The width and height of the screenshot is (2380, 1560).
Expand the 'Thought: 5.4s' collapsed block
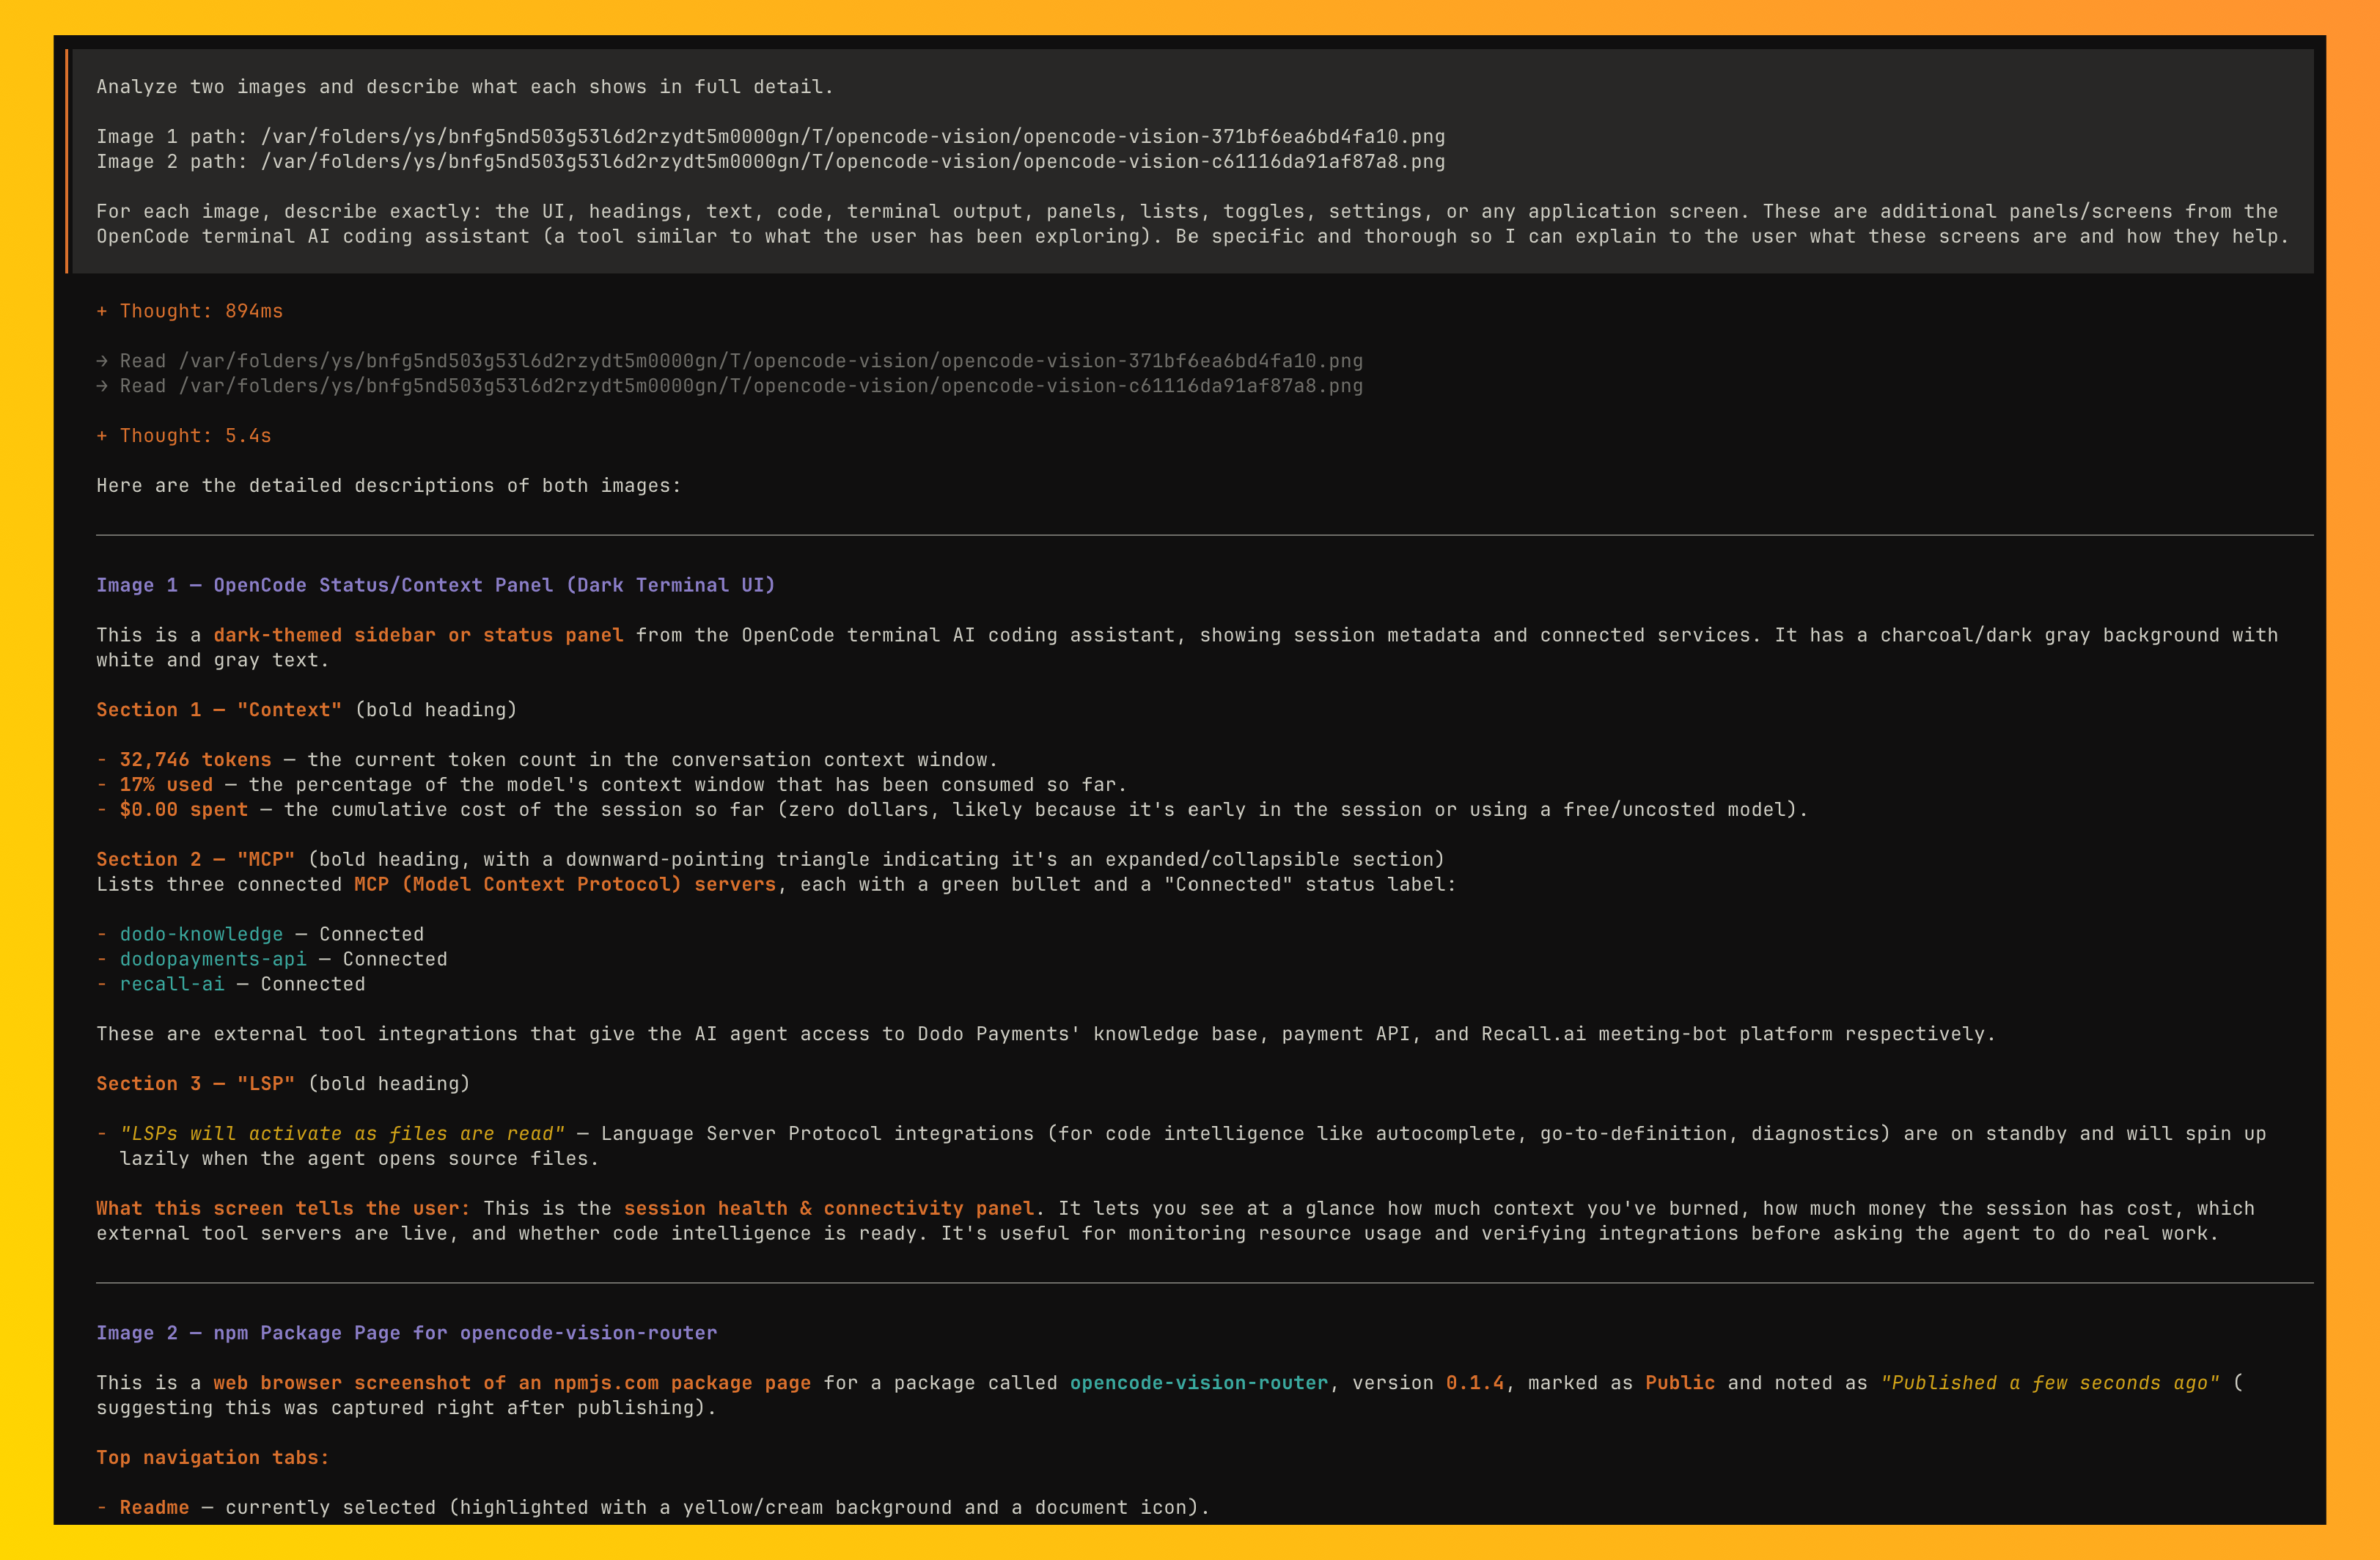click(x=184, y=436)
